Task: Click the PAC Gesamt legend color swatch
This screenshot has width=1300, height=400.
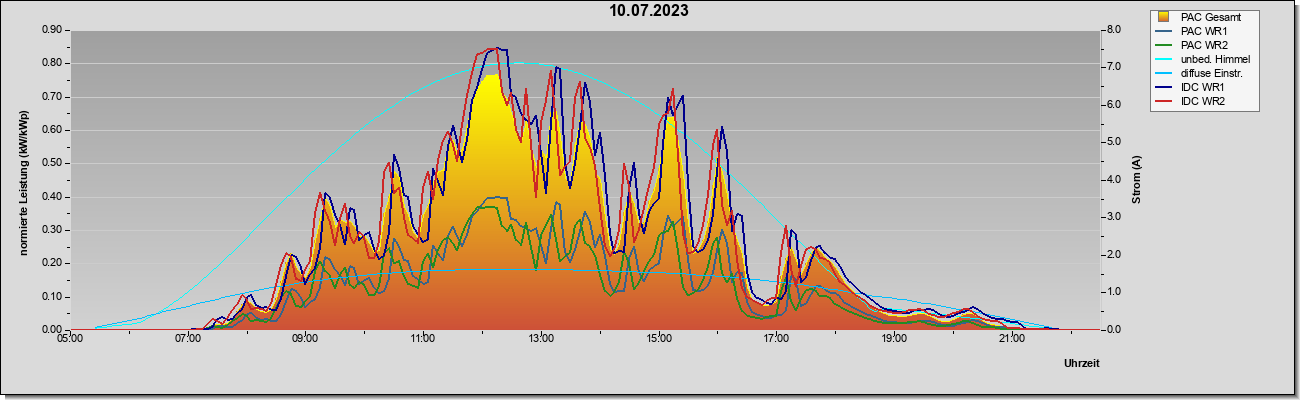Action: tap(1164, 17)
